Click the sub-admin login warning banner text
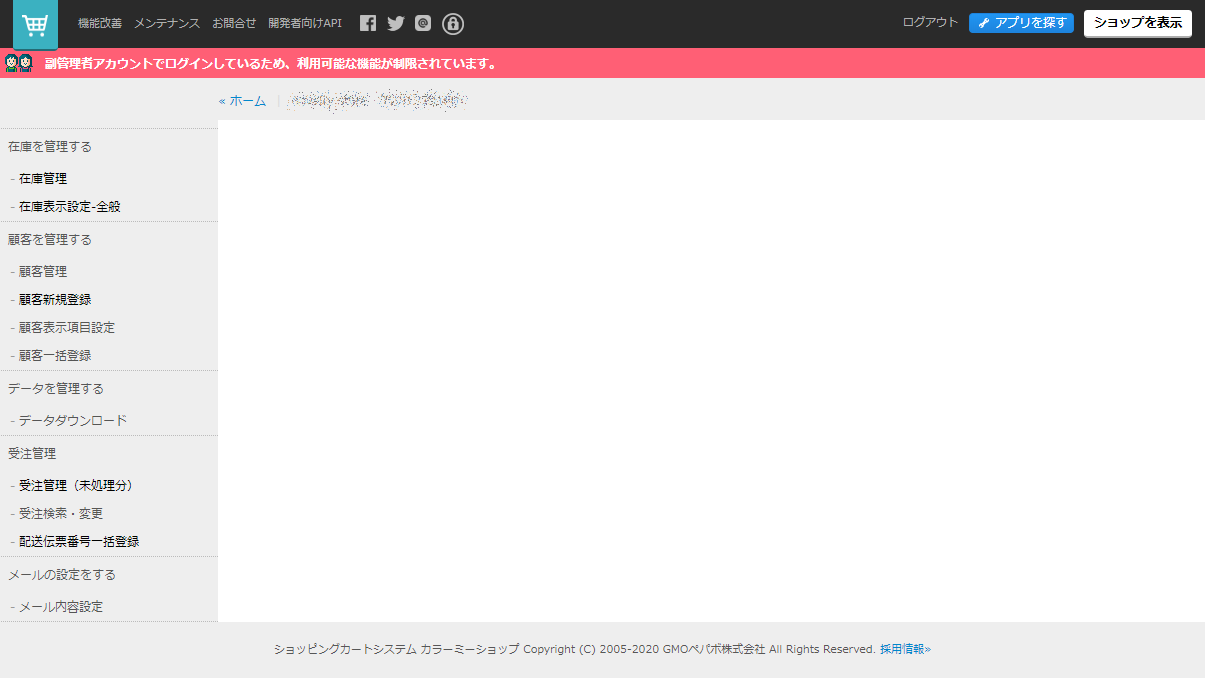1205x684 pixels. click(x=271, y=63)
